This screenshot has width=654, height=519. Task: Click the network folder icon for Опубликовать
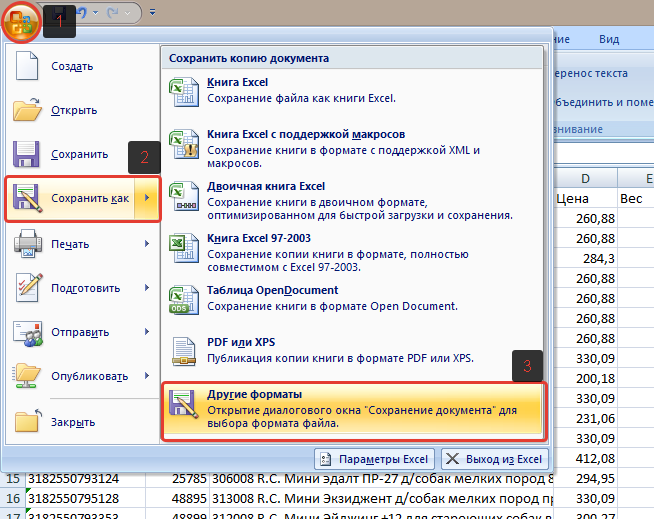coord(27,376)
